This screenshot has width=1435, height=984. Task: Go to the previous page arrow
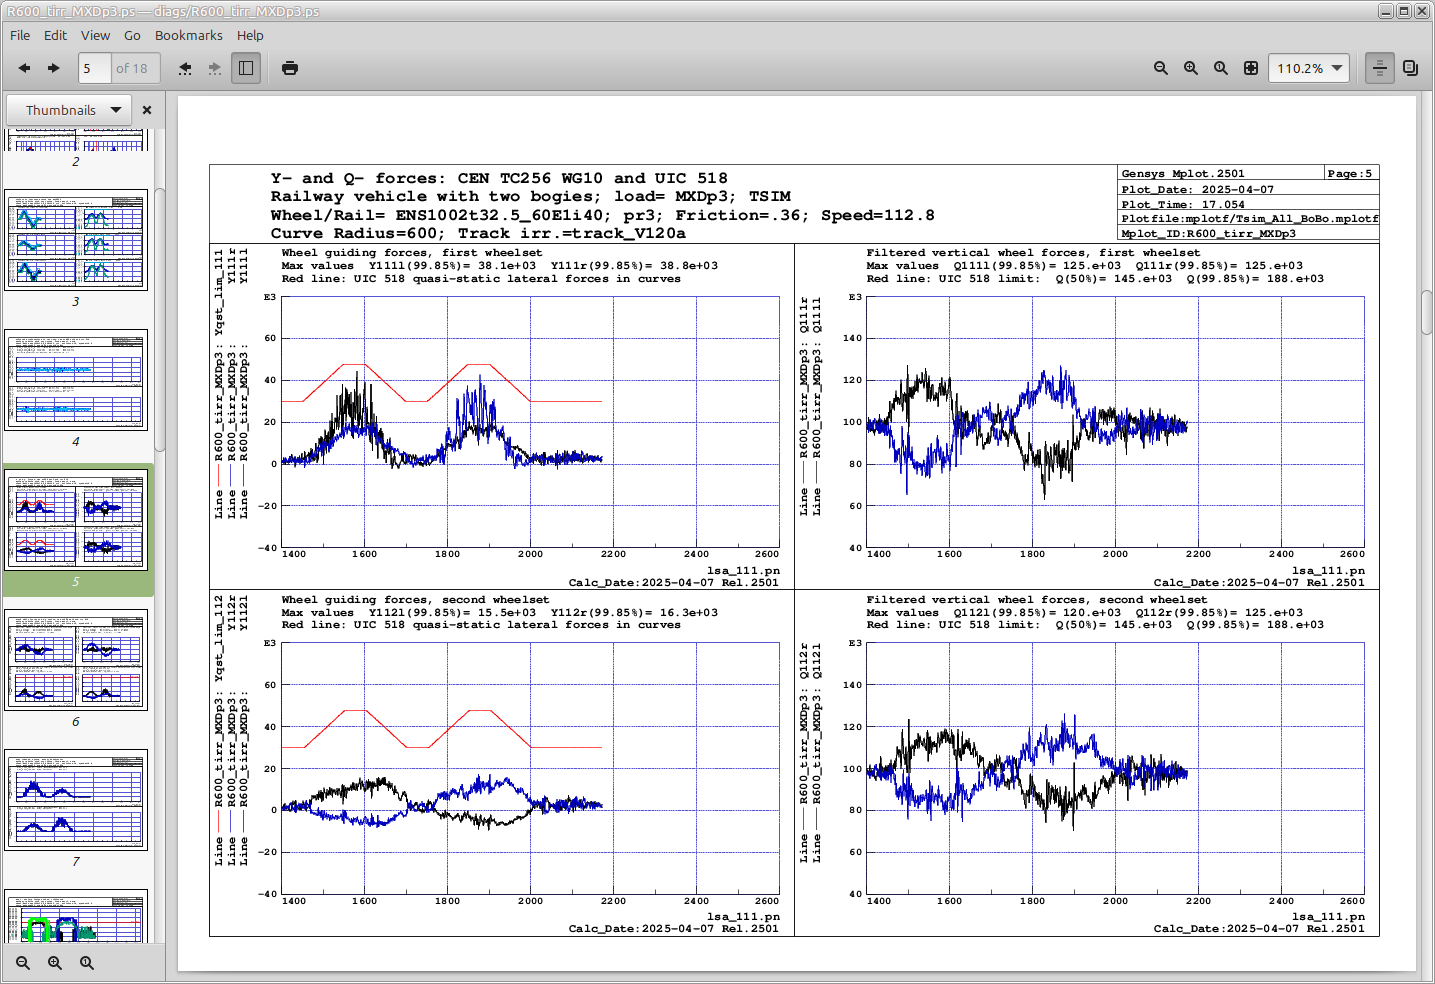coord(24,68)
